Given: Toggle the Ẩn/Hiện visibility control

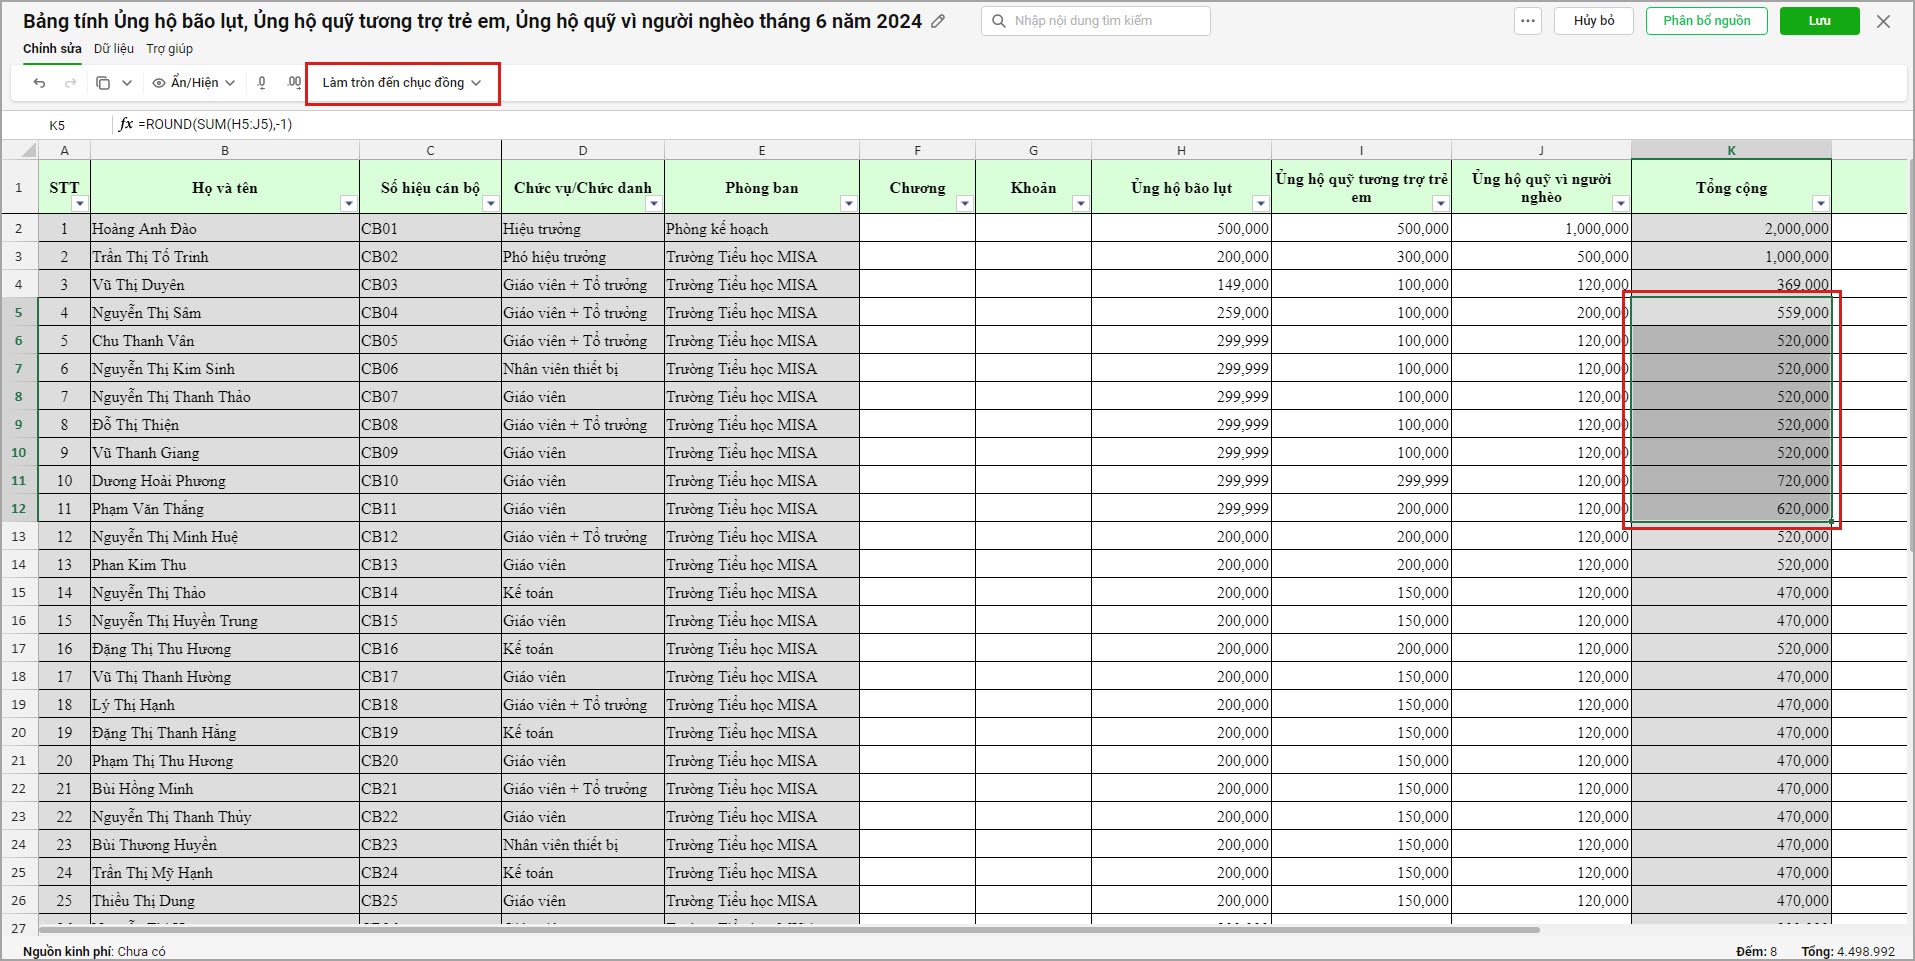Looking at the screenshot, I should tap(194, 83).
